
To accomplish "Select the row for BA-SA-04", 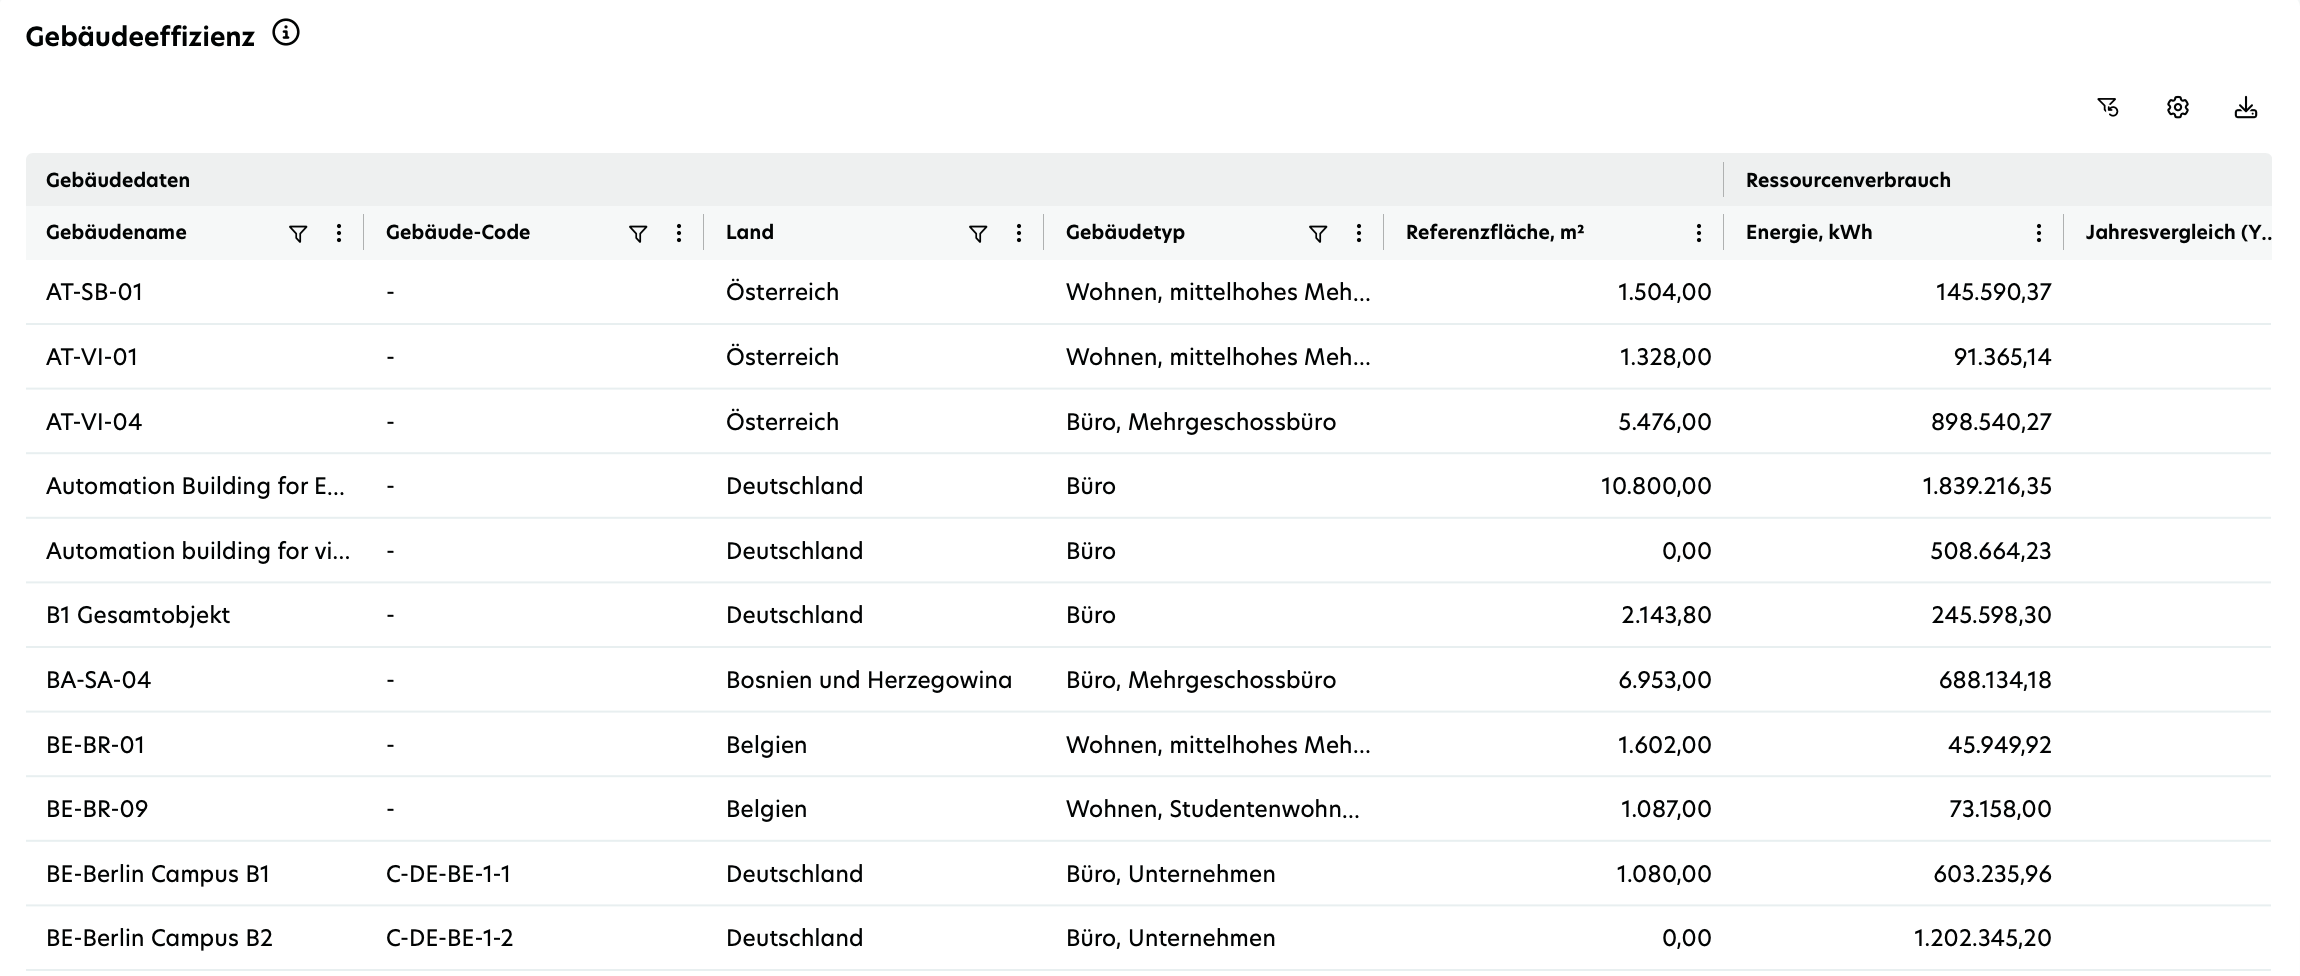I will click(x=97, y=679).
